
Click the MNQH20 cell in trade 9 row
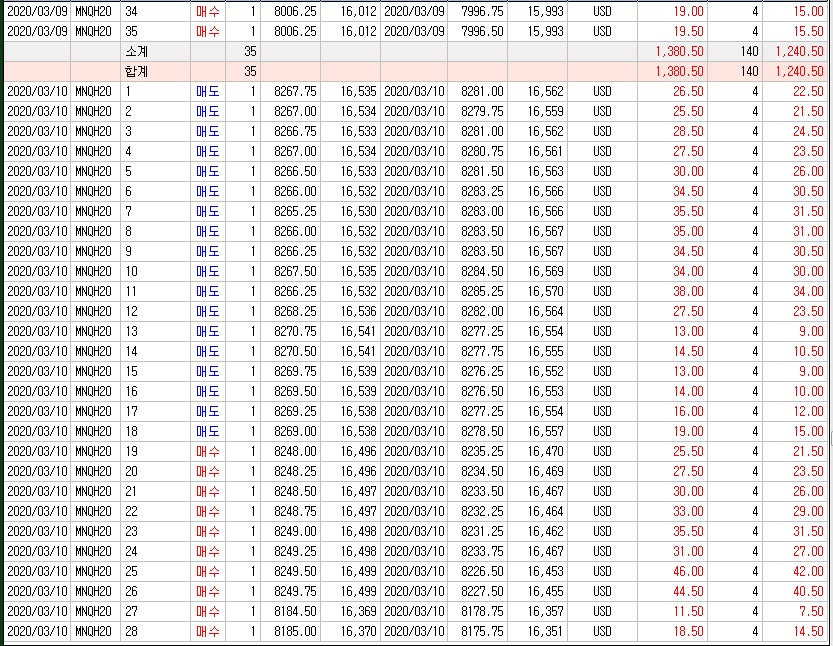tap(94, 252)
